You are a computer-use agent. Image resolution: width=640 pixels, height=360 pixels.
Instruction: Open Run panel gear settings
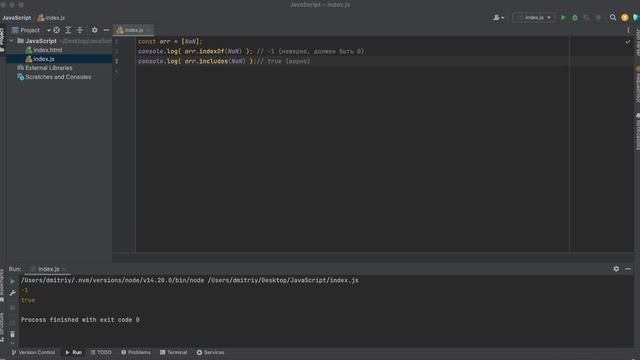coord(616,269)
